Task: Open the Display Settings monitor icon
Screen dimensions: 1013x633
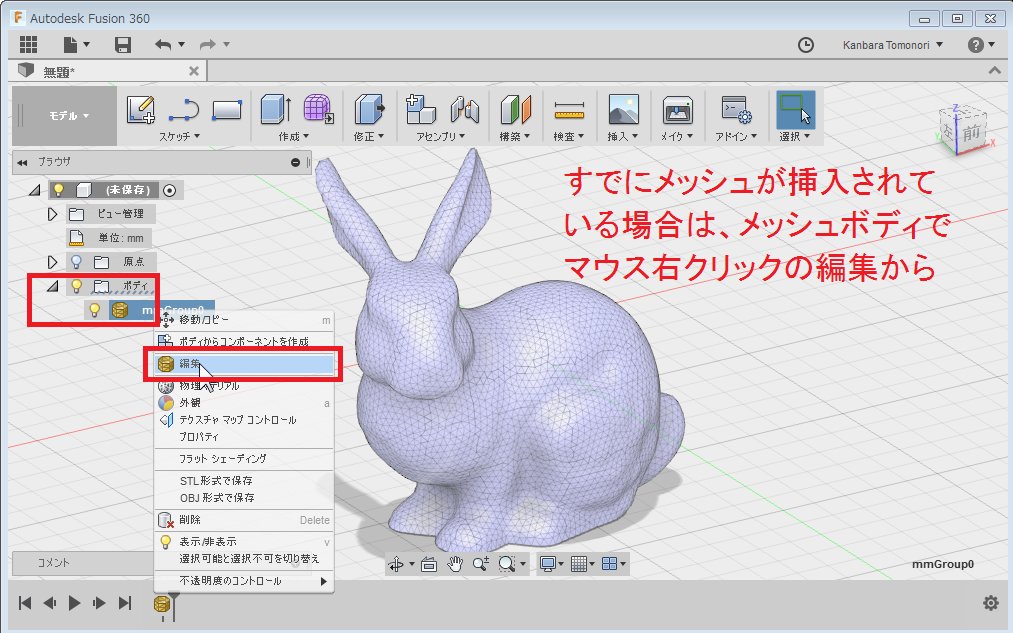Action: point(548,564)
